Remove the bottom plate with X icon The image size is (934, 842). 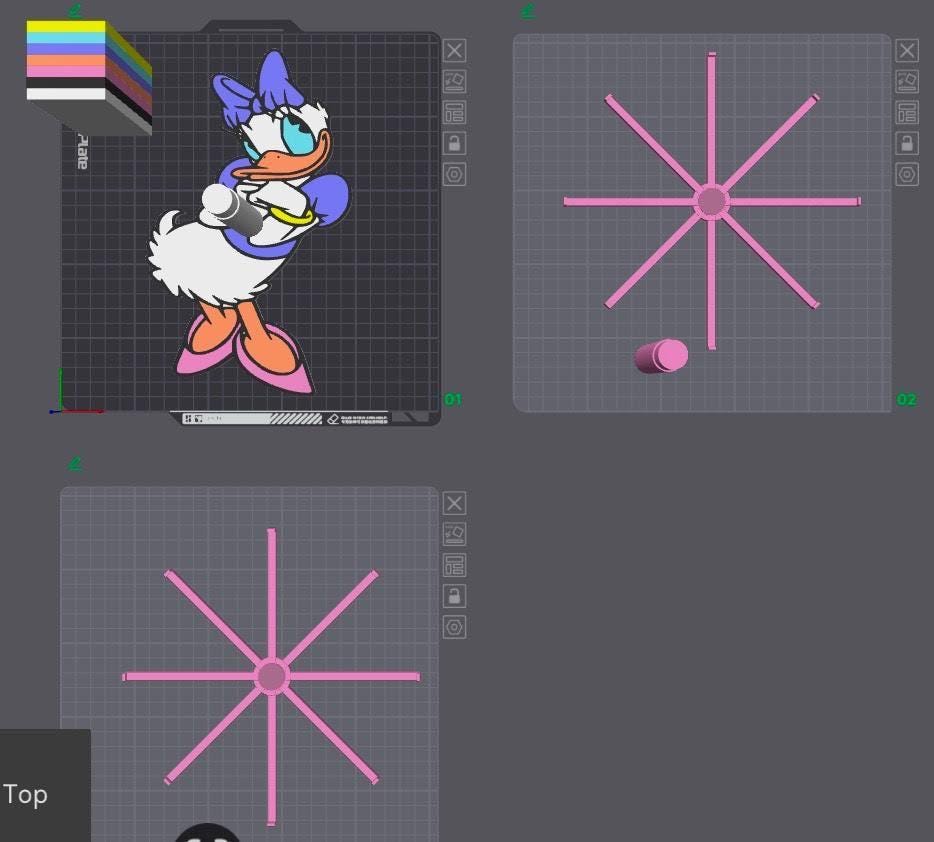coord(454,503)
